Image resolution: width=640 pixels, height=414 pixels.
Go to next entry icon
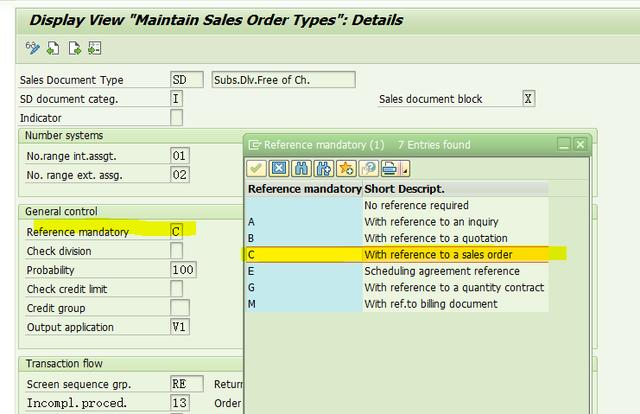coord(74,47)
